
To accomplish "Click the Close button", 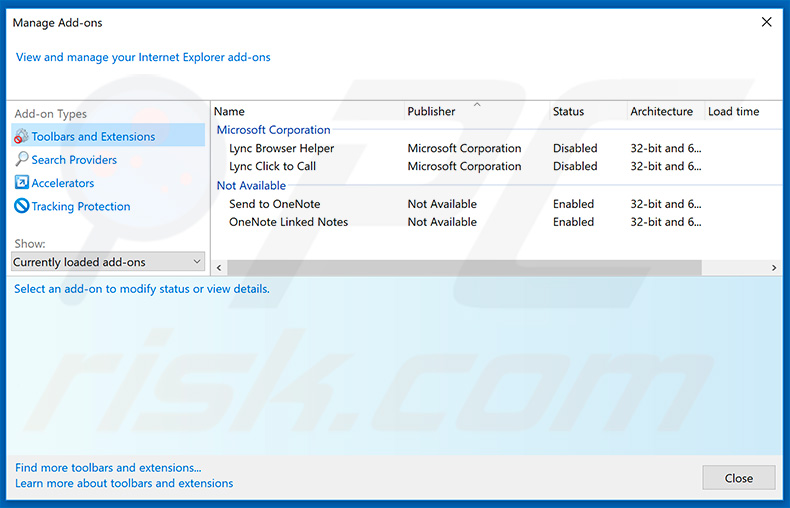I will [x=739, y=478].
